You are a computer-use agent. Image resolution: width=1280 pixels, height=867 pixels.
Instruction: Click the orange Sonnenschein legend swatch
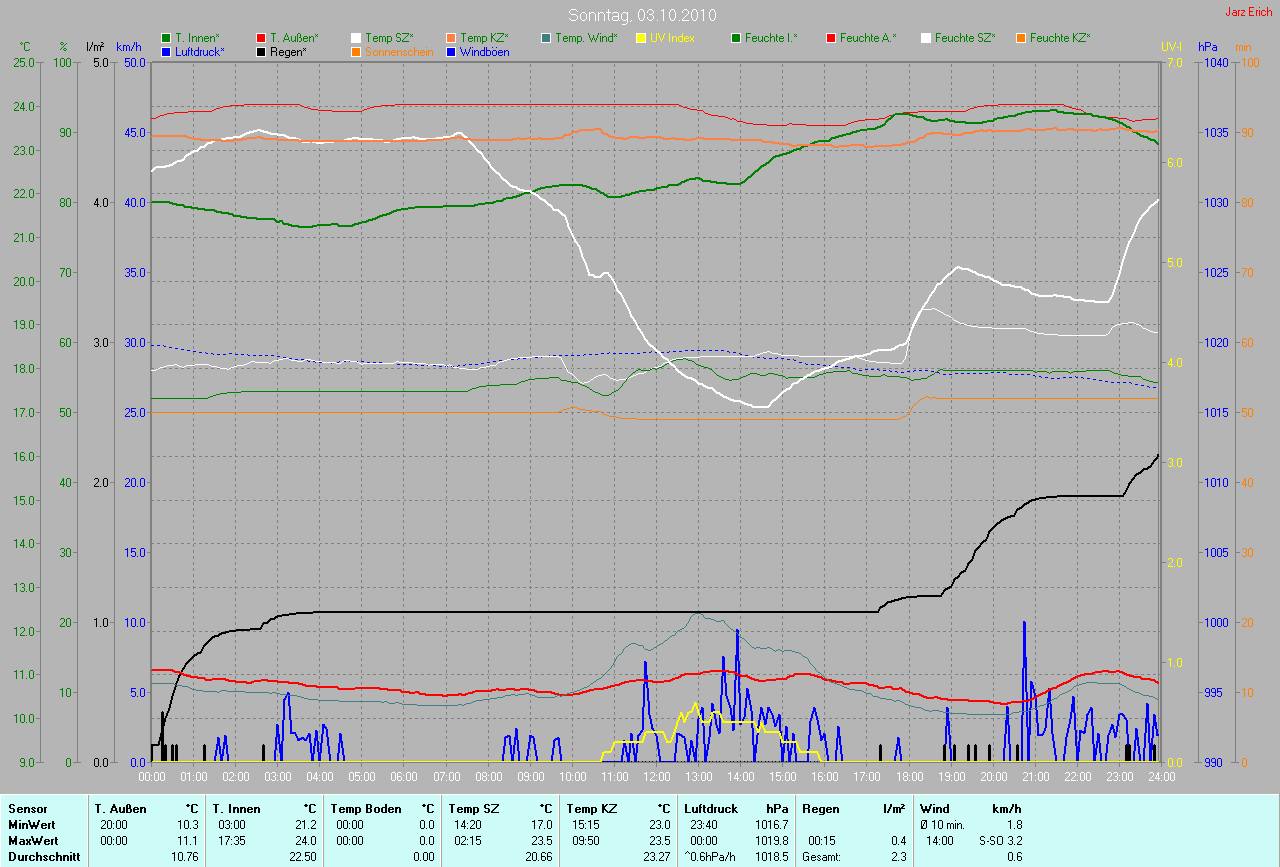[356, 51]
